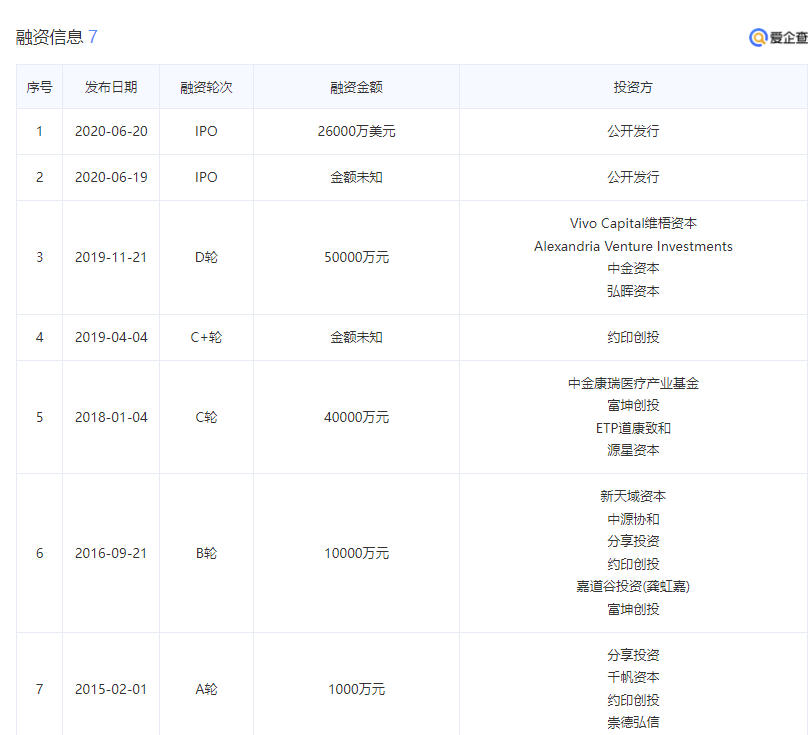Click the 发布日期 column header
812x735 pixels.
pos(111,87)
